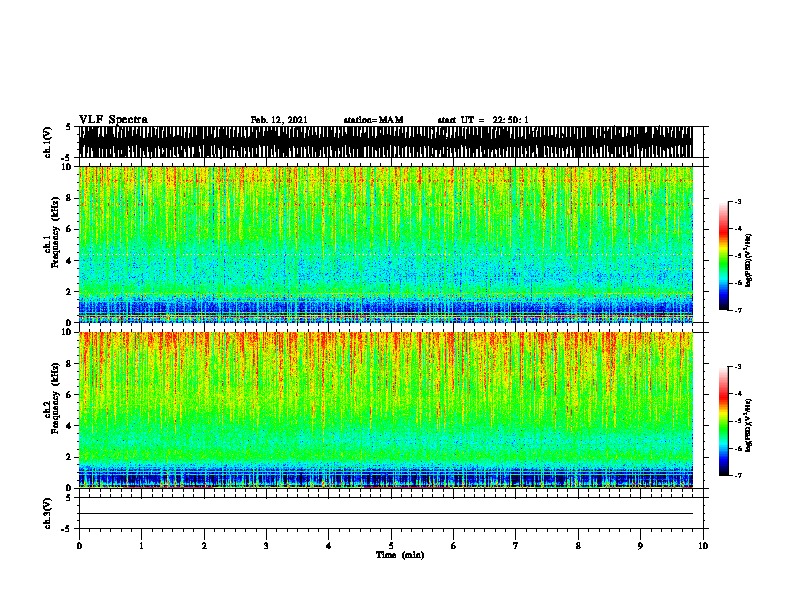
Task: Click the '6' kHz tick on ch.2 axis
Action: pyautogui.click(x=70, y=395)
